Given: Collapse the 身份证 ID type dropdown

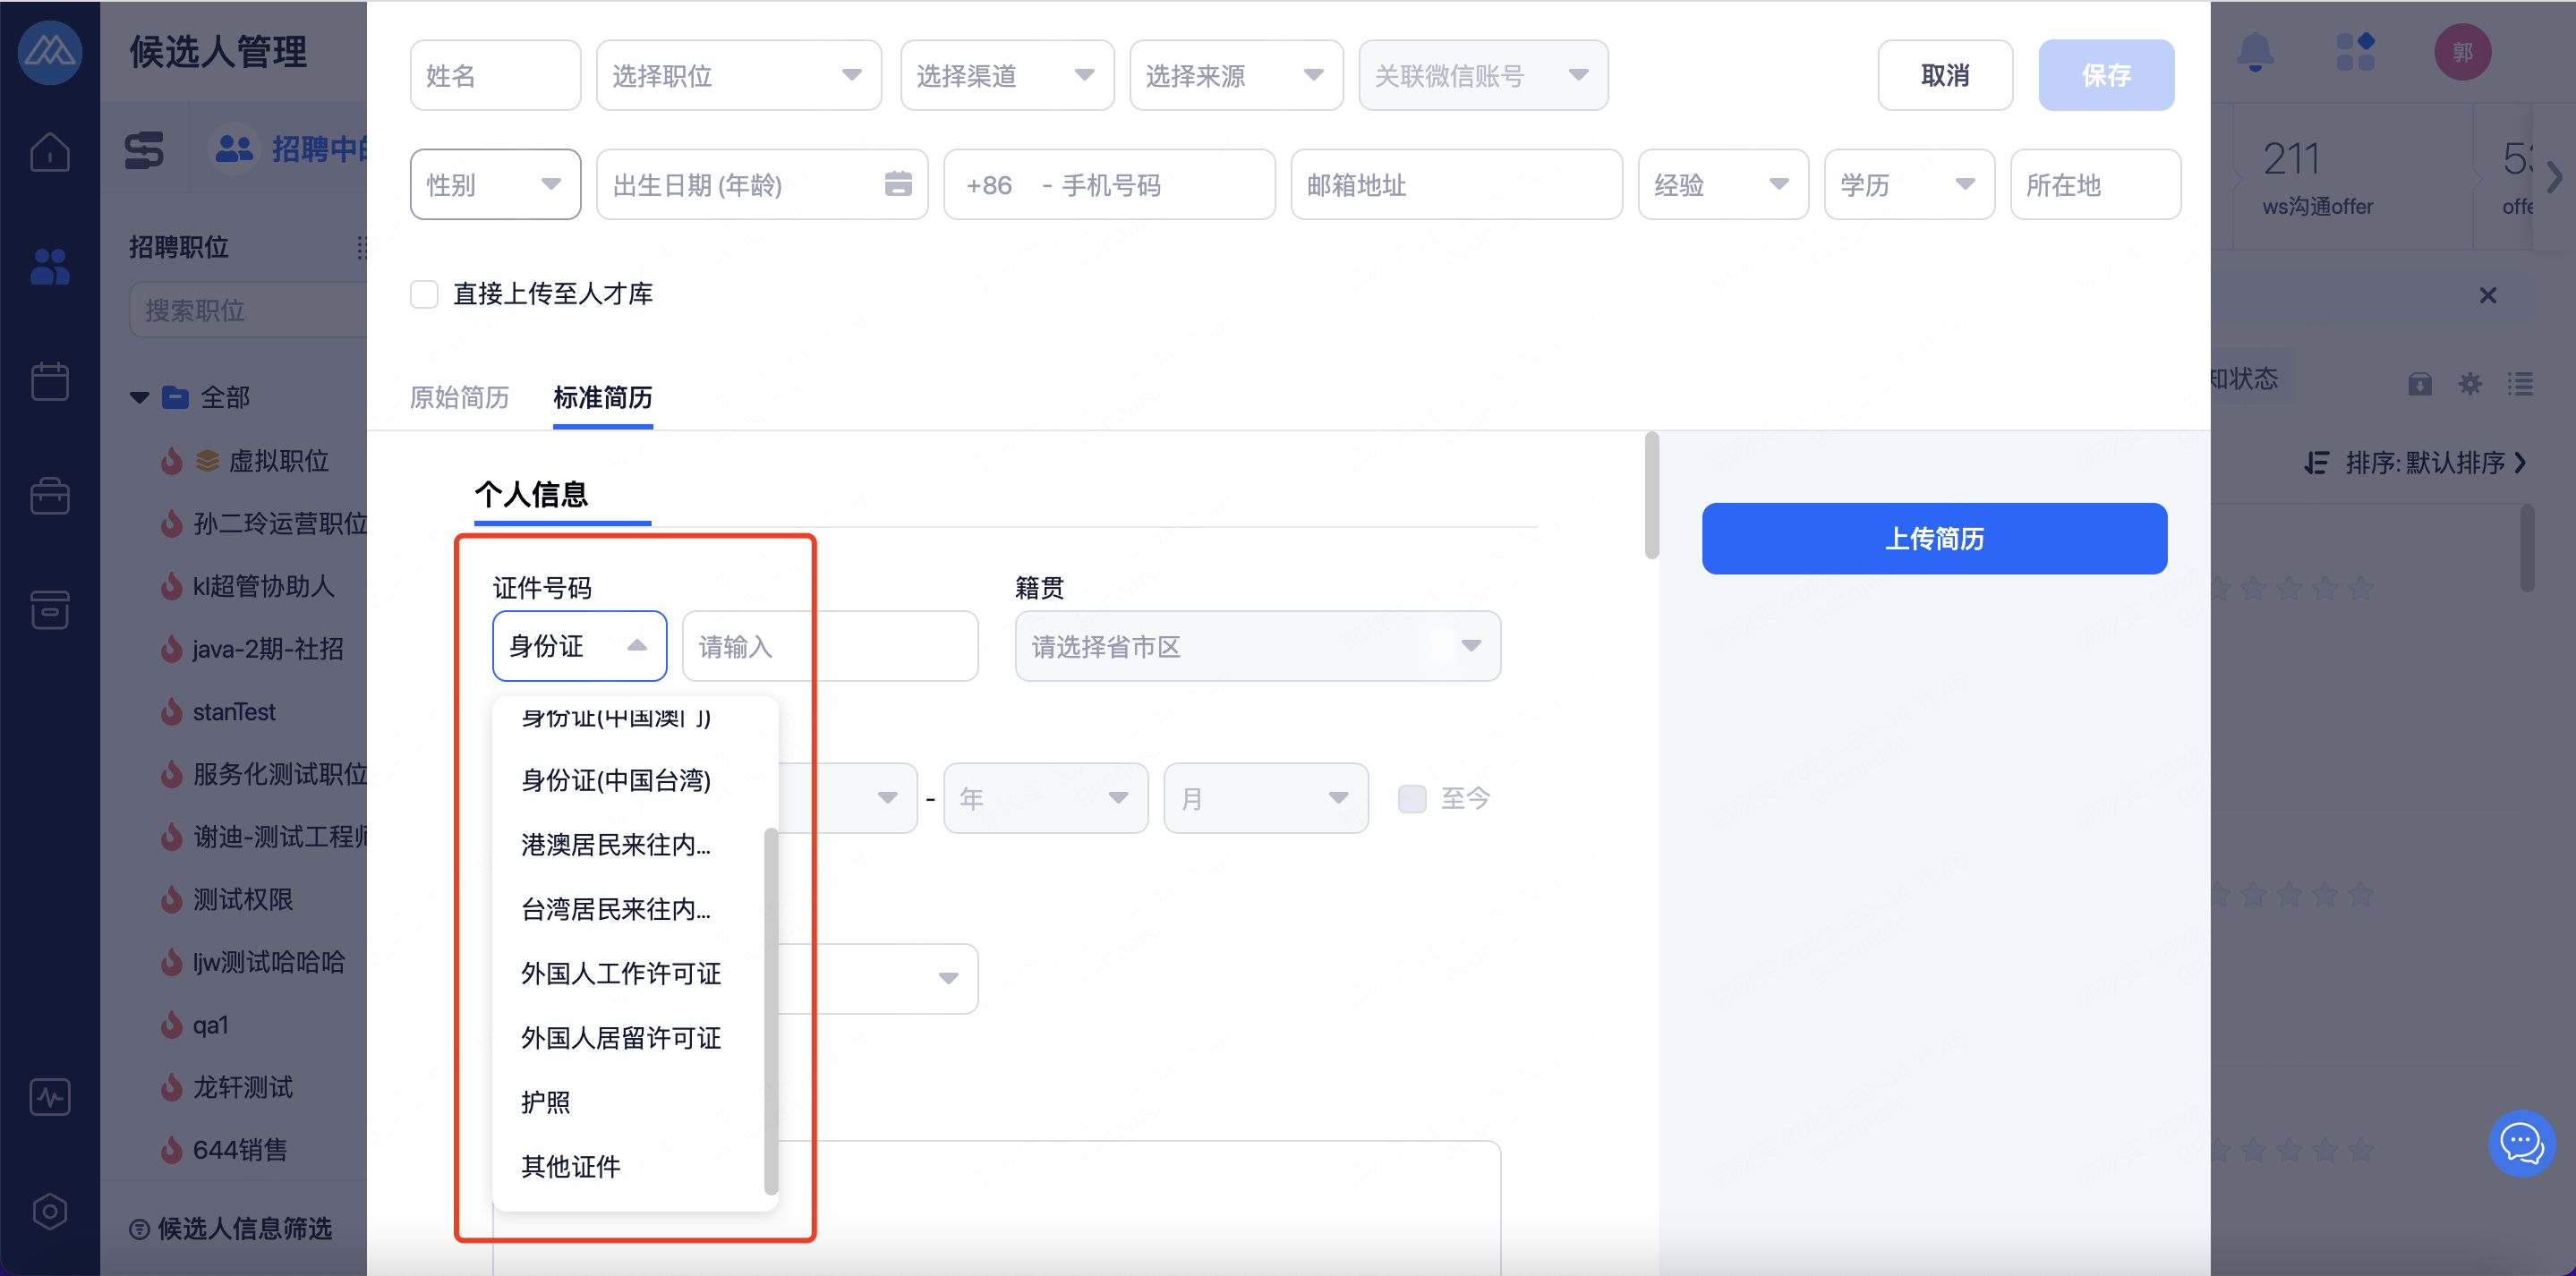Looking at the screenshot, I should point(579,646).
